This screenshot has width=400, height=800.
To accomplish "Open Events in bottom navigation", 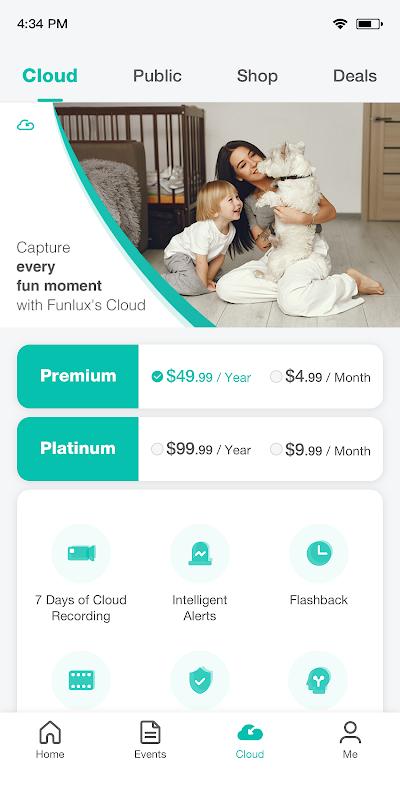I will [x=150, y=739].
